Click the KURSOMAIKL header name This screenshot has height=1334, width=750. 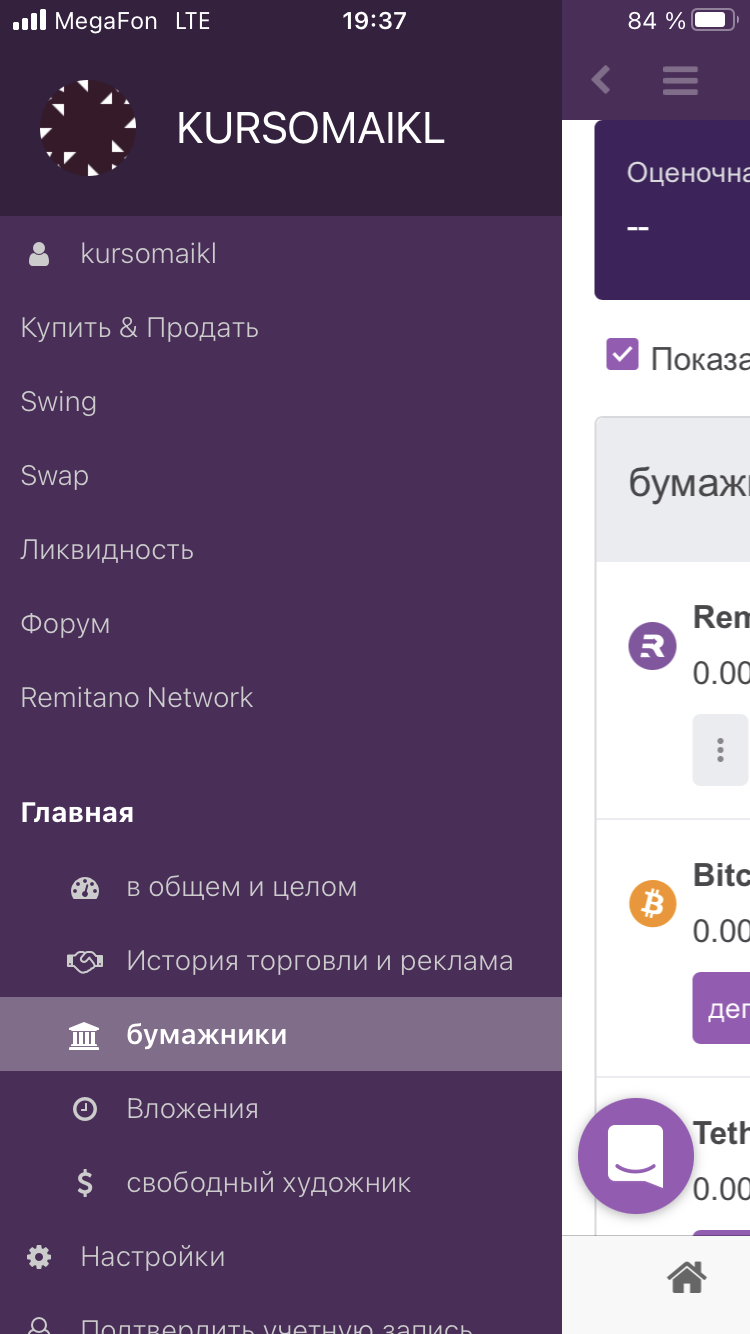[311, 129]
